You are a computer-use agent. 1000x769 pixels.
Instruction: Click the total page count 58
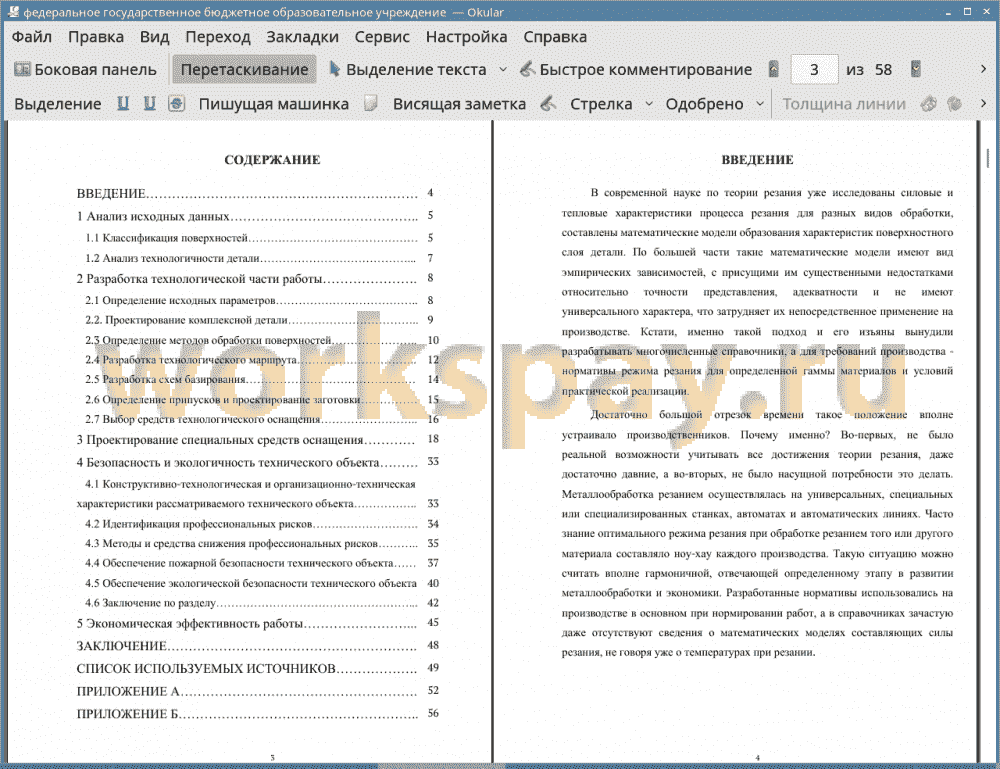tap(883, 70)
